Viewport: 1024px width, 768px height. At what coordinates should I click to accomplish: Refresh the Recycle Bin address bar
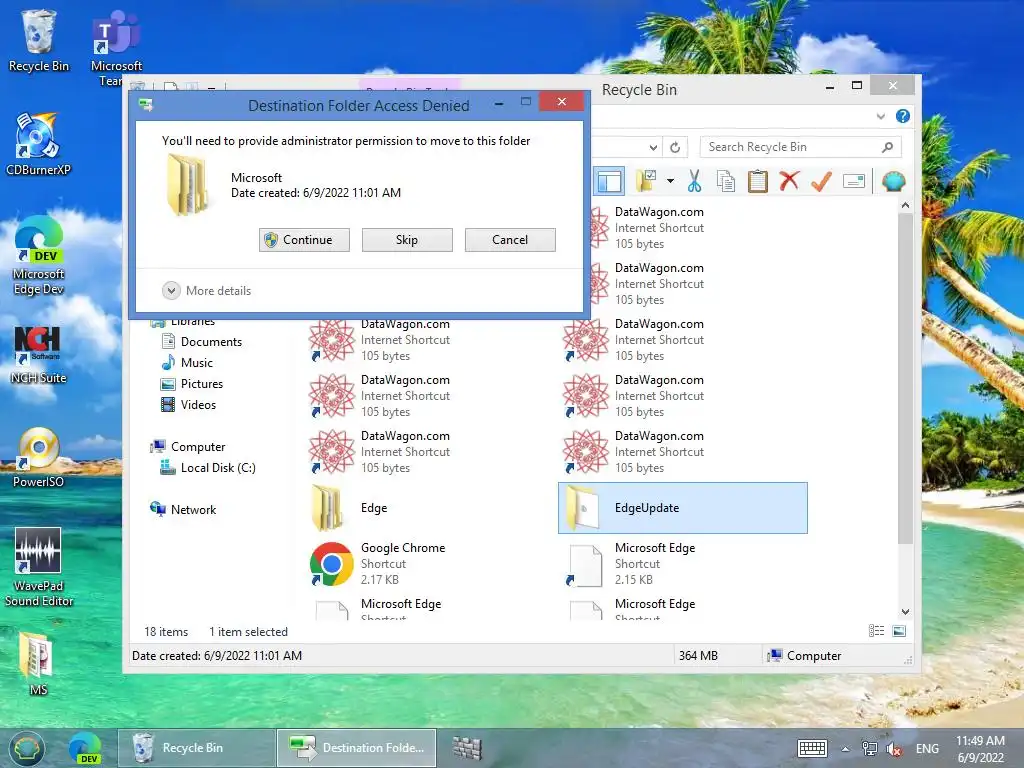675,148
